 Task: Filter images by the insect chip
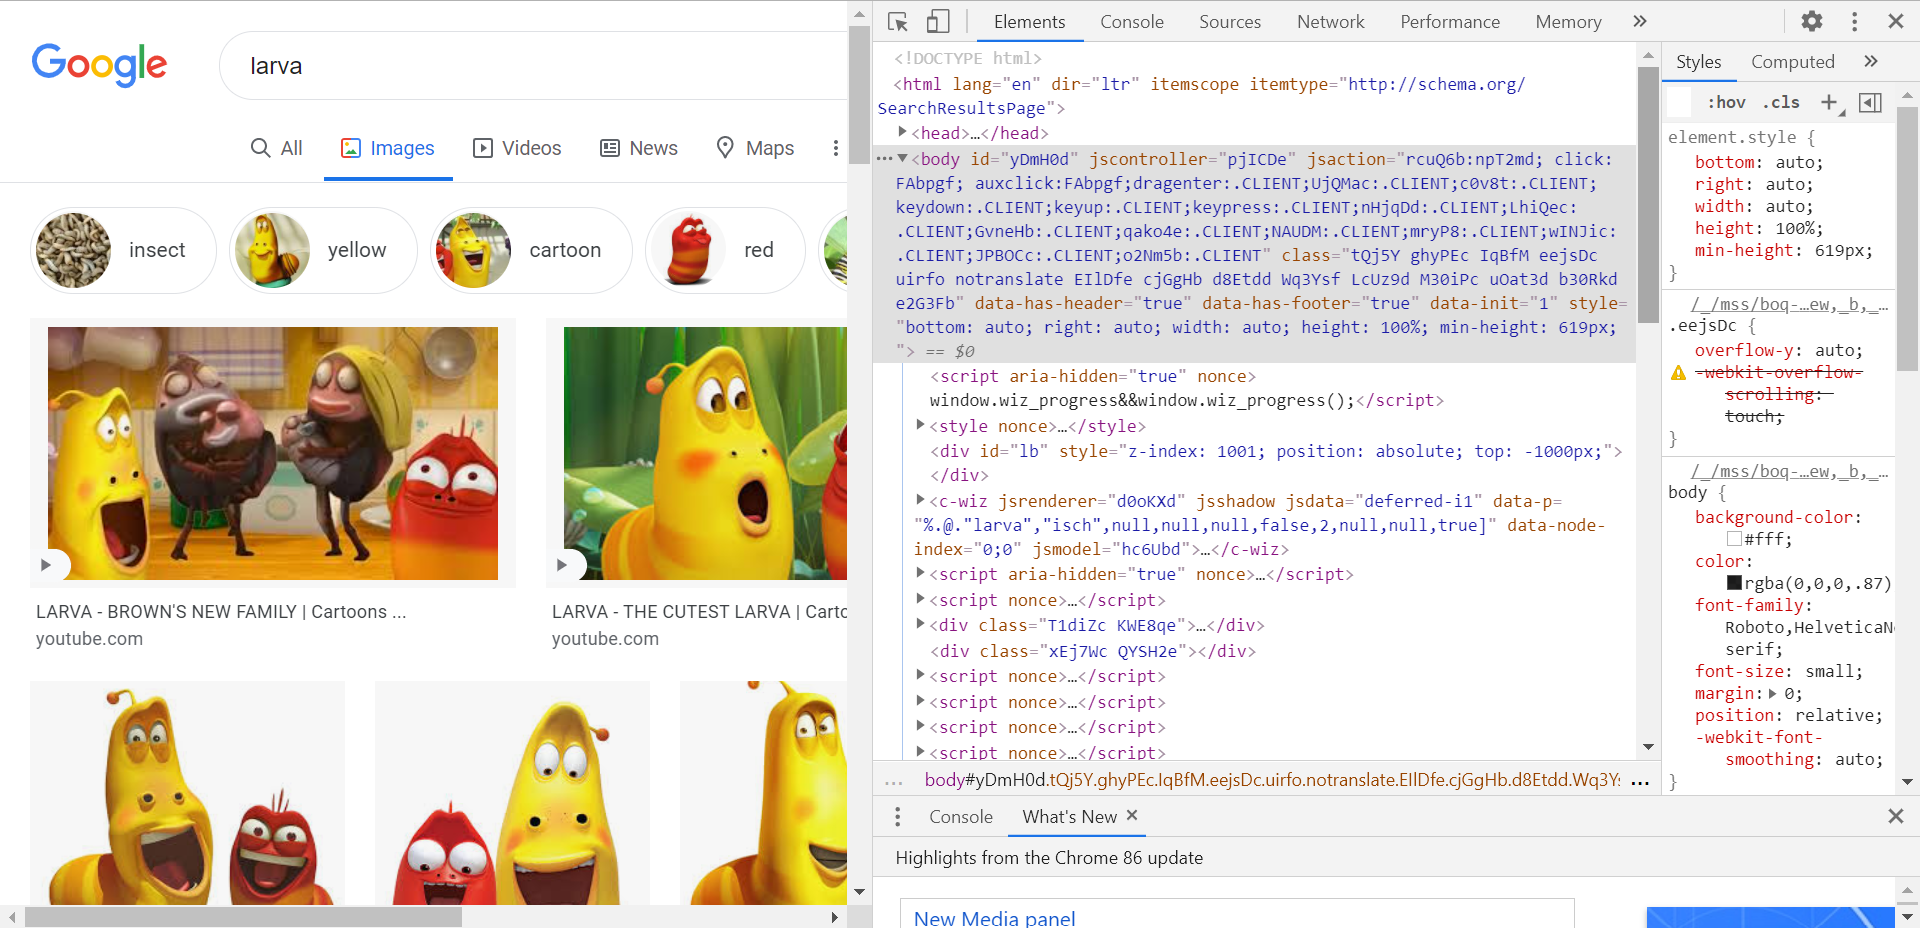tap(124, 250)
